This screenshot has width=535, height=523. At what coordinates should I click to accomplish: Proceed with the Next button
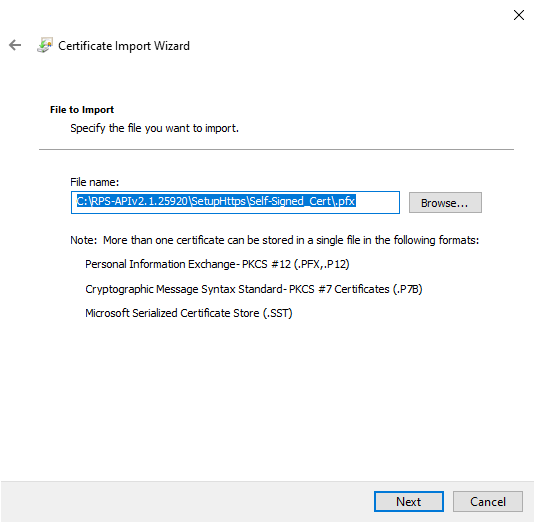[x=409, y=501]
